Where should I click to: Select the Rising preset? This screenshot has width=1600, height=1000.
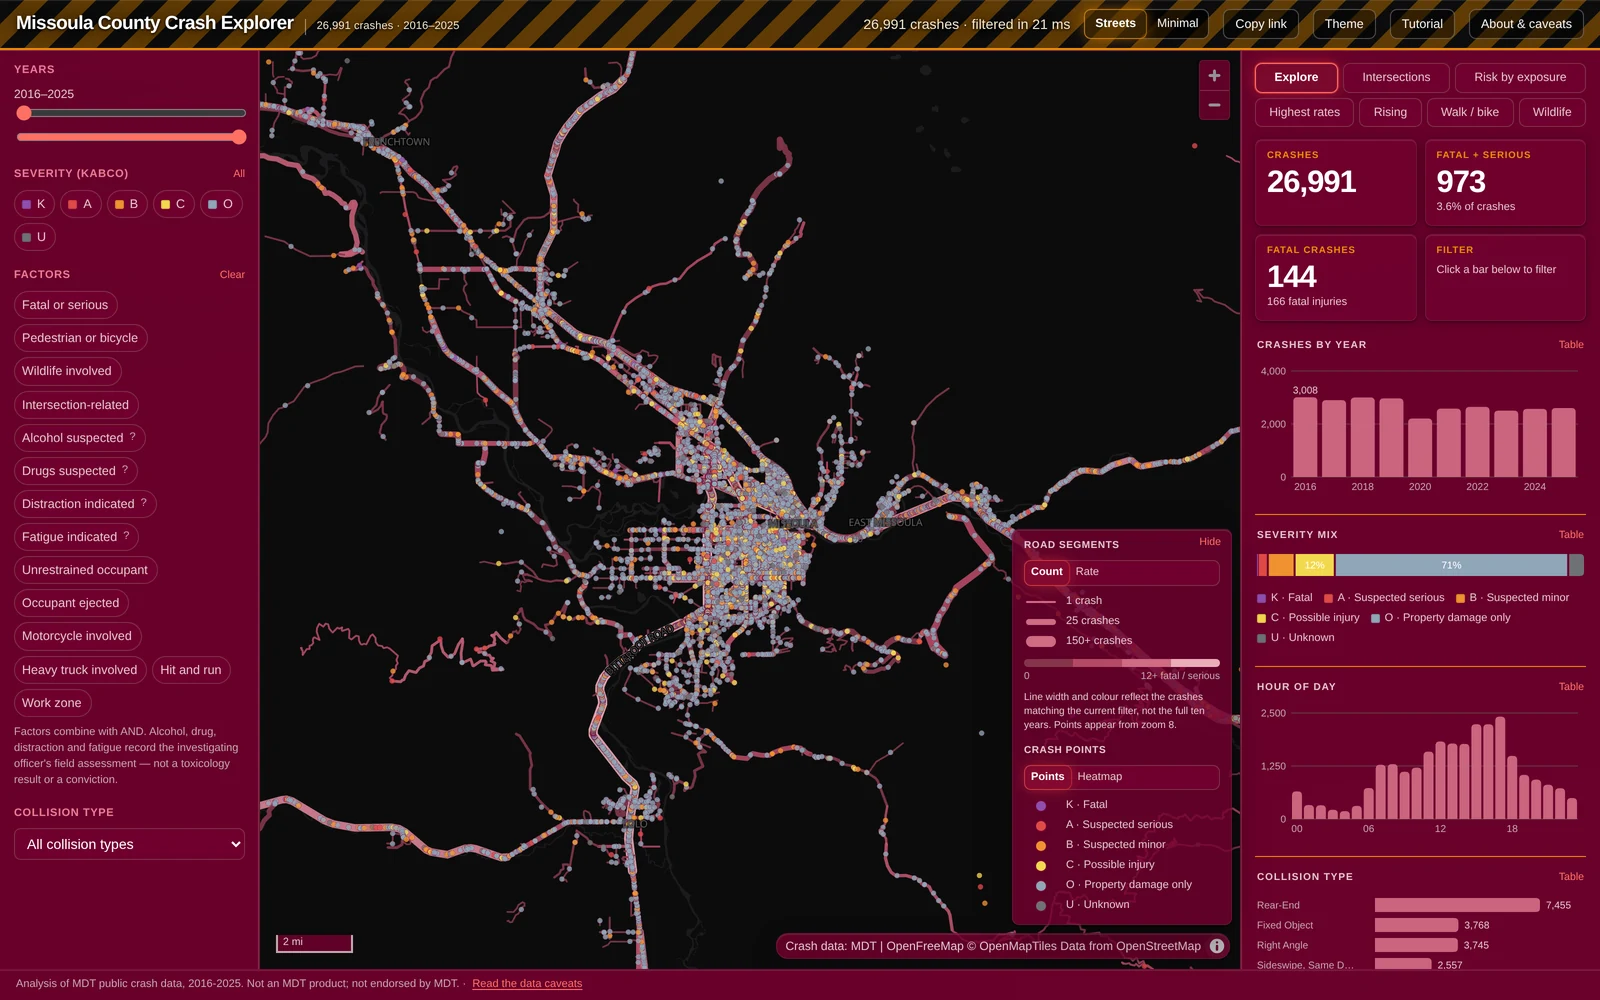1390,112
